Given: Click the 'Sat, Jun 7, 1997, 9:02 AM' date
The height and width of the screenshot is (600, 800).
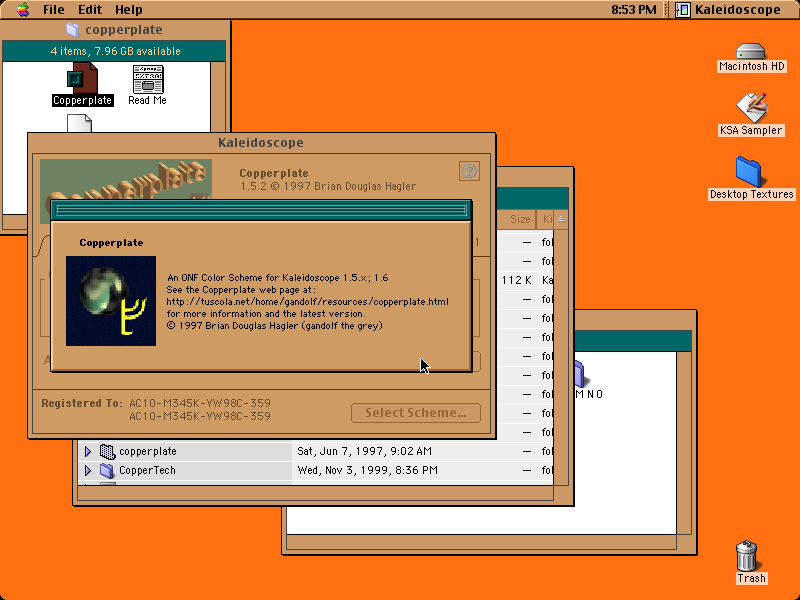Looking at the screenshot, I should 364,452.
